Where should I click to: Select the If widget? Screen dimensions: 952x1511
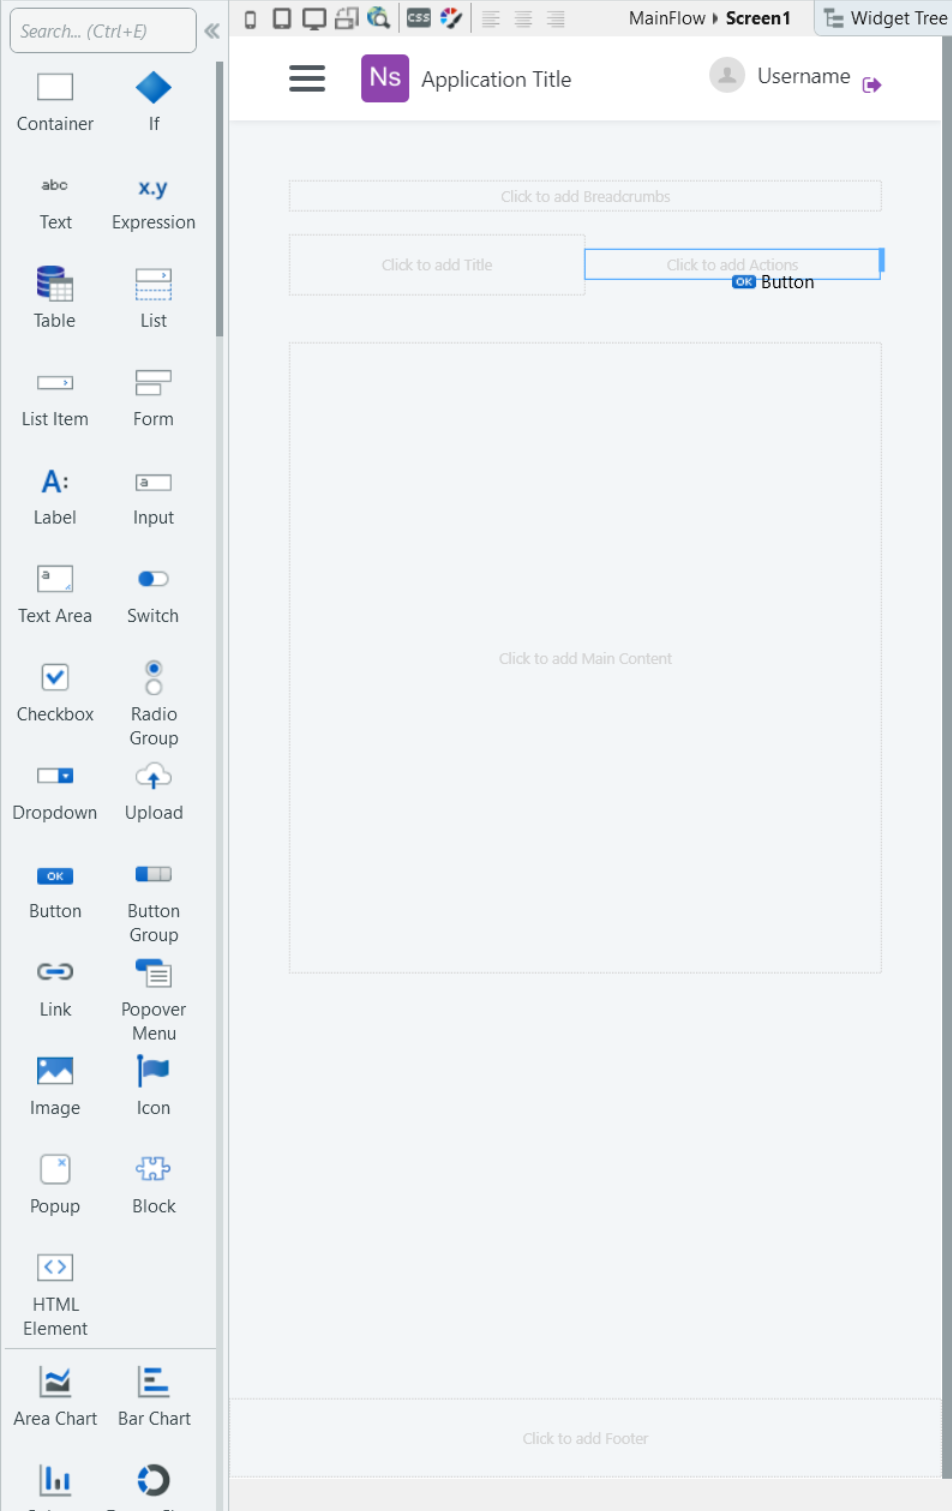(x=153, y=103)
